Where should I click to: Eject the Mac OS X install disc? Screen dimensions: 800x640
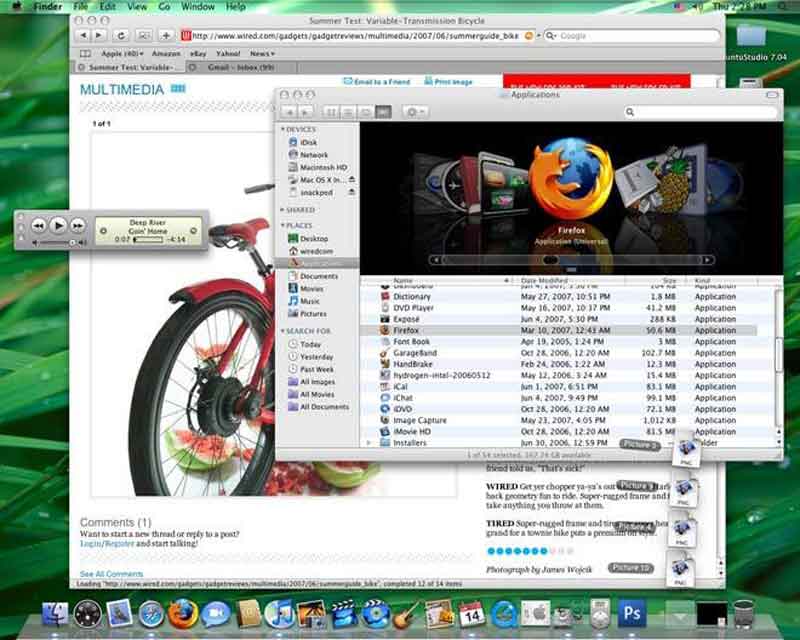point(352,180)
